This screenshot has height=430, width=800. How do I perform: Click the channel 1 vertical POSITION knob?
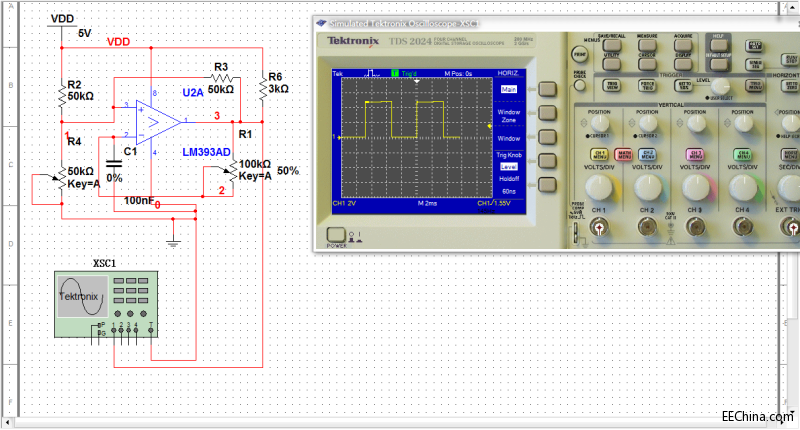[599, 123]
